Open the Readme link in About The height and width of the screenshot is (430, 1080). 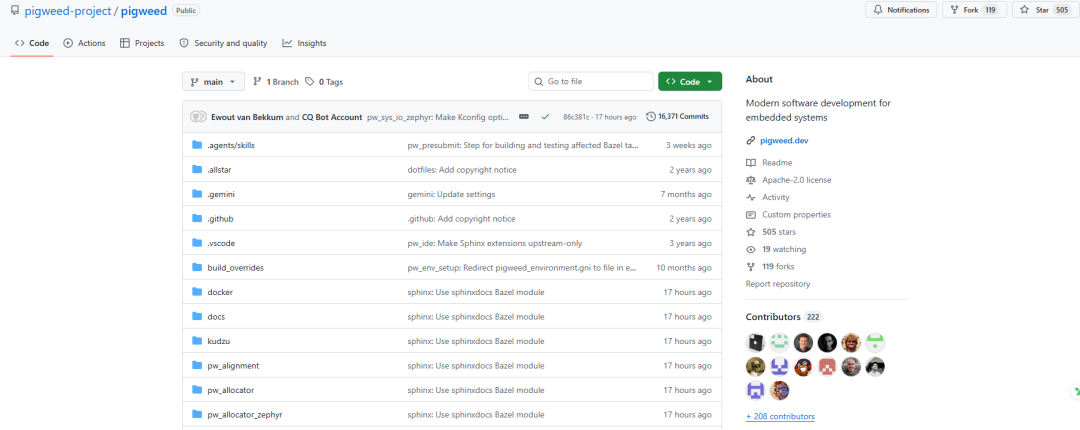pyautogui.click(x=777, y=163)
